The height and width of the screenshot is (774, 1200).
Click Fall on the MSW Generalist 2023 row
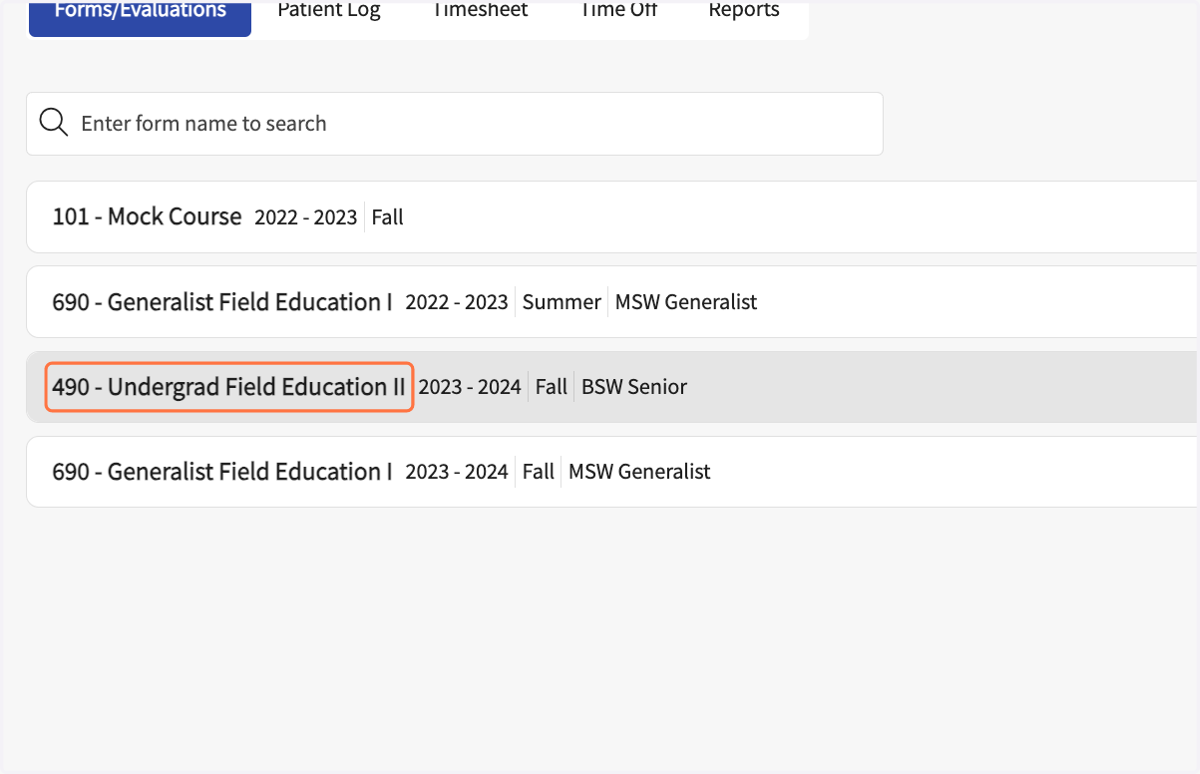538,471
